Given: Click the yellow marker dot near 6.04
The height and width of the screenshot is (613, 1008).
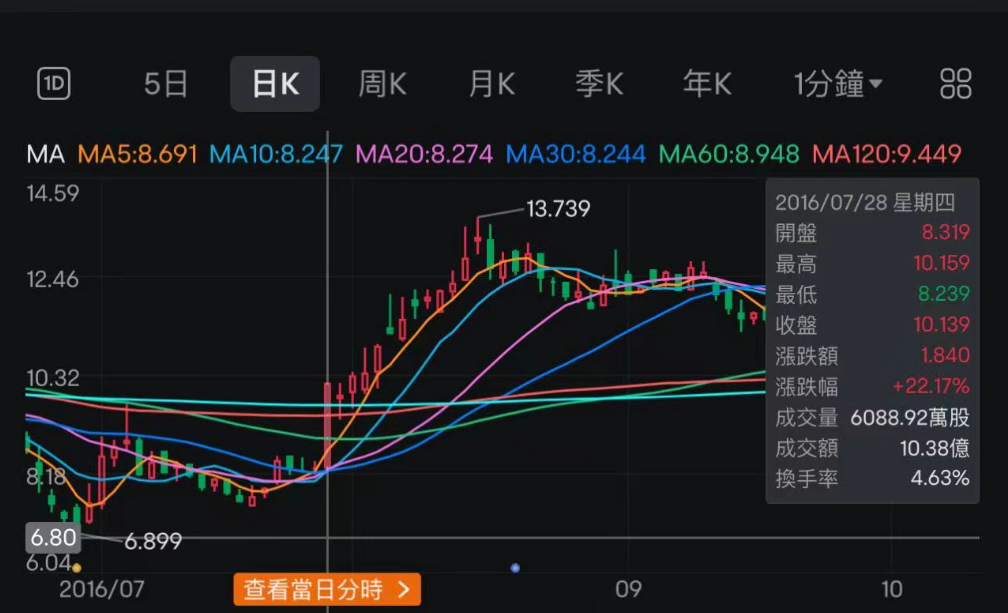Looking at the screenshot, I should 76,568.
